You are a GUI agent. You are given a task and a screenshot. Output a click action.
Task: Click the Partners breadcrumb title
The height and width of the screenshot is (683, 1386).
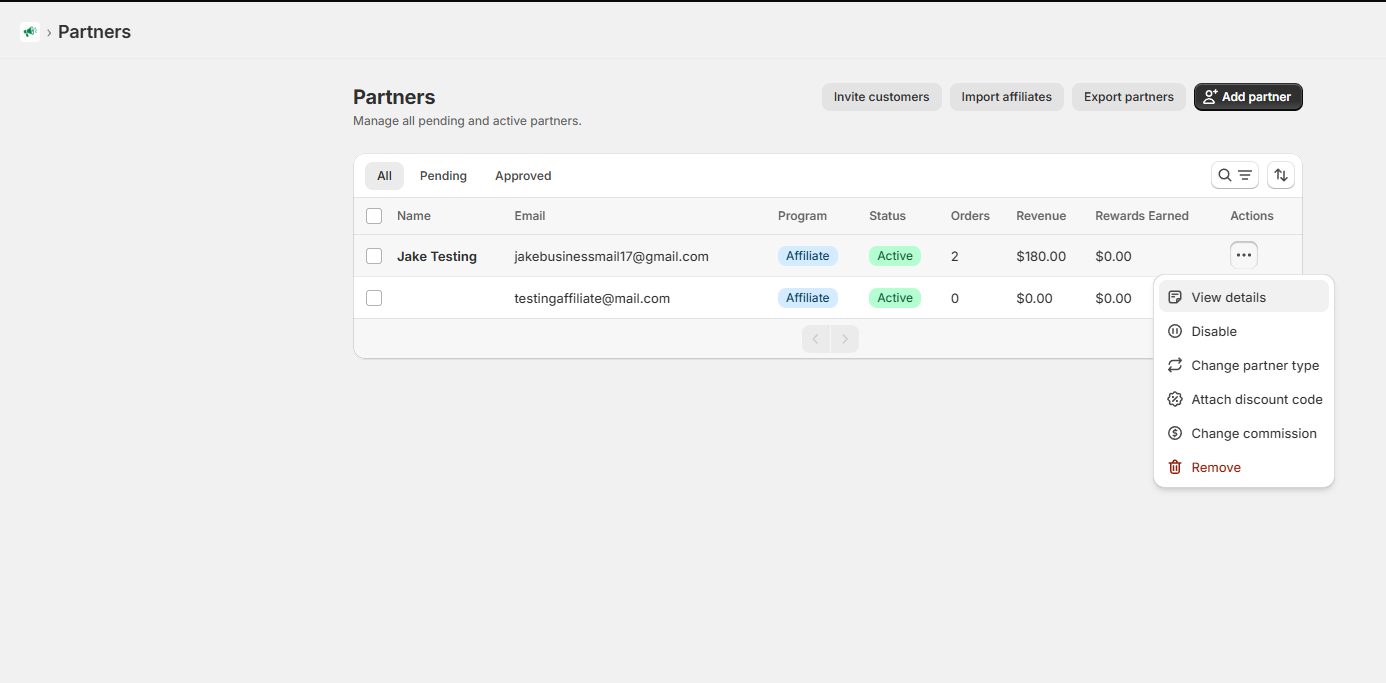(x=94, y=32)
